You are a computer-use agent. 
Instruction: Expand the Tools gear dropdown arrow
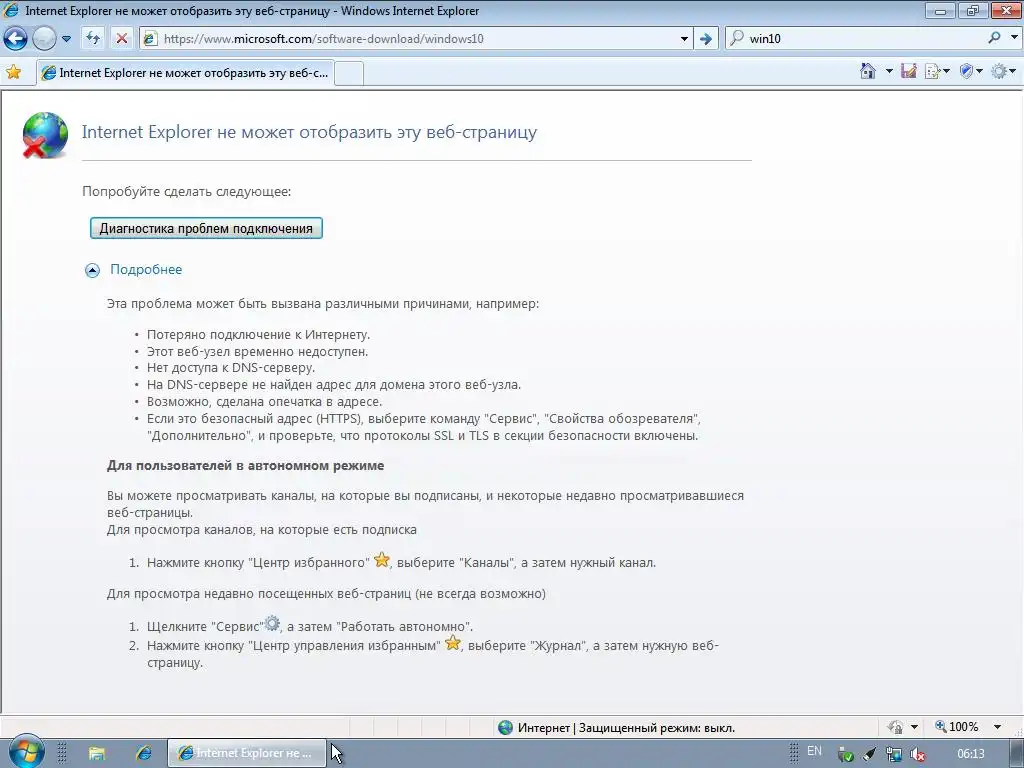point(1014,71)
